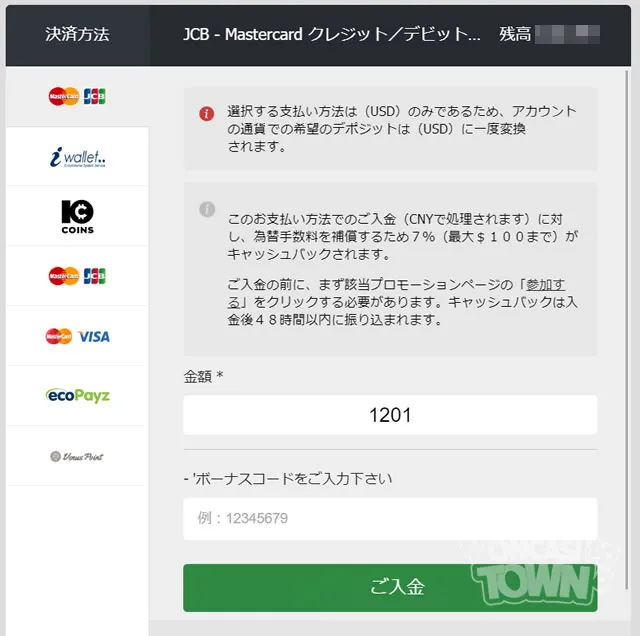Click the blurred 残高 balance amount
Image resolution: width=640 pixels, height=636 pixels.
(x=567, y=35)
